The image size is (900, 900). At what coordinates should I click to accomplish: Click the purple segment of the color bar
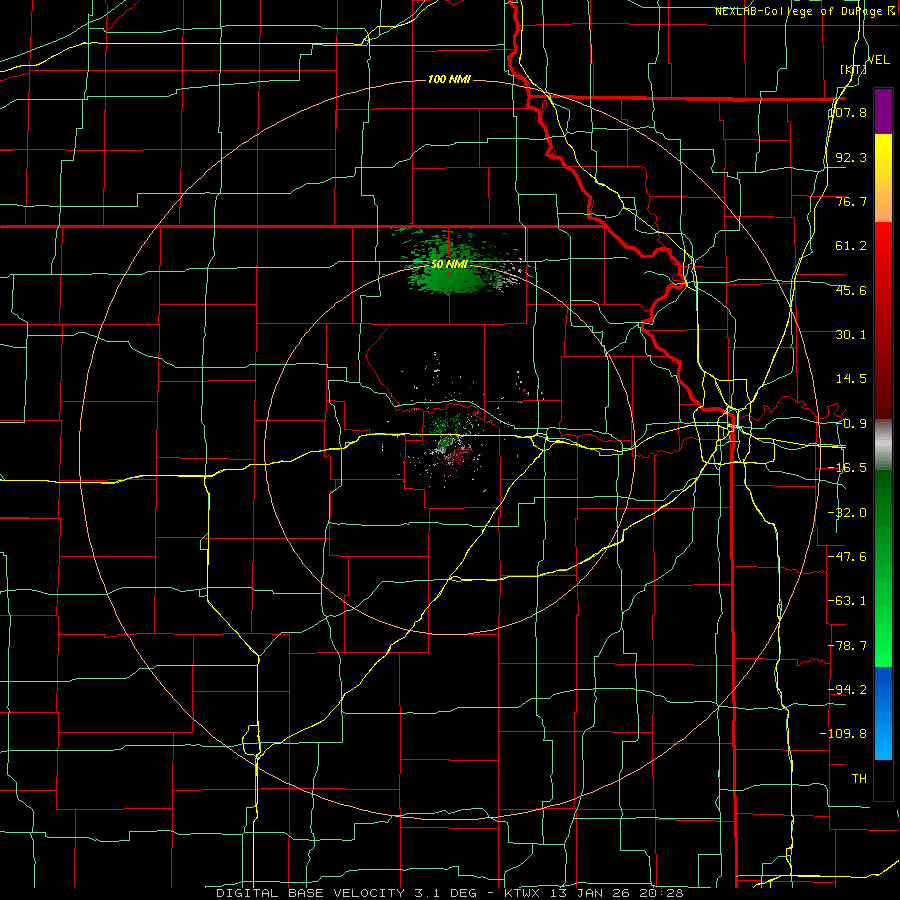(883, 111)
